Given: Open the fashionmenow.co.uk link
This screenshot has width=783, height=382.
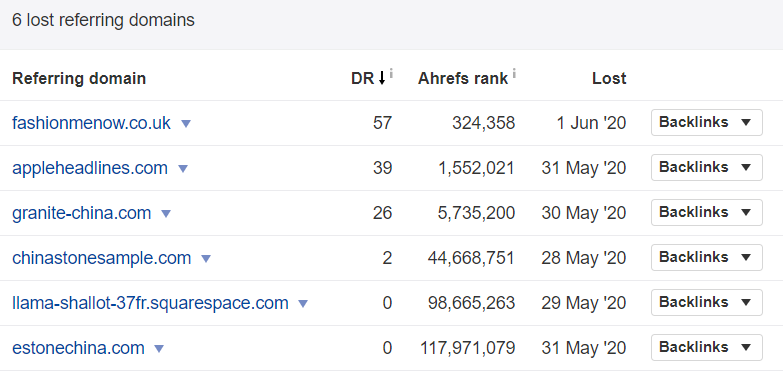Looking at the screenshot, I should tap(91, 123).
